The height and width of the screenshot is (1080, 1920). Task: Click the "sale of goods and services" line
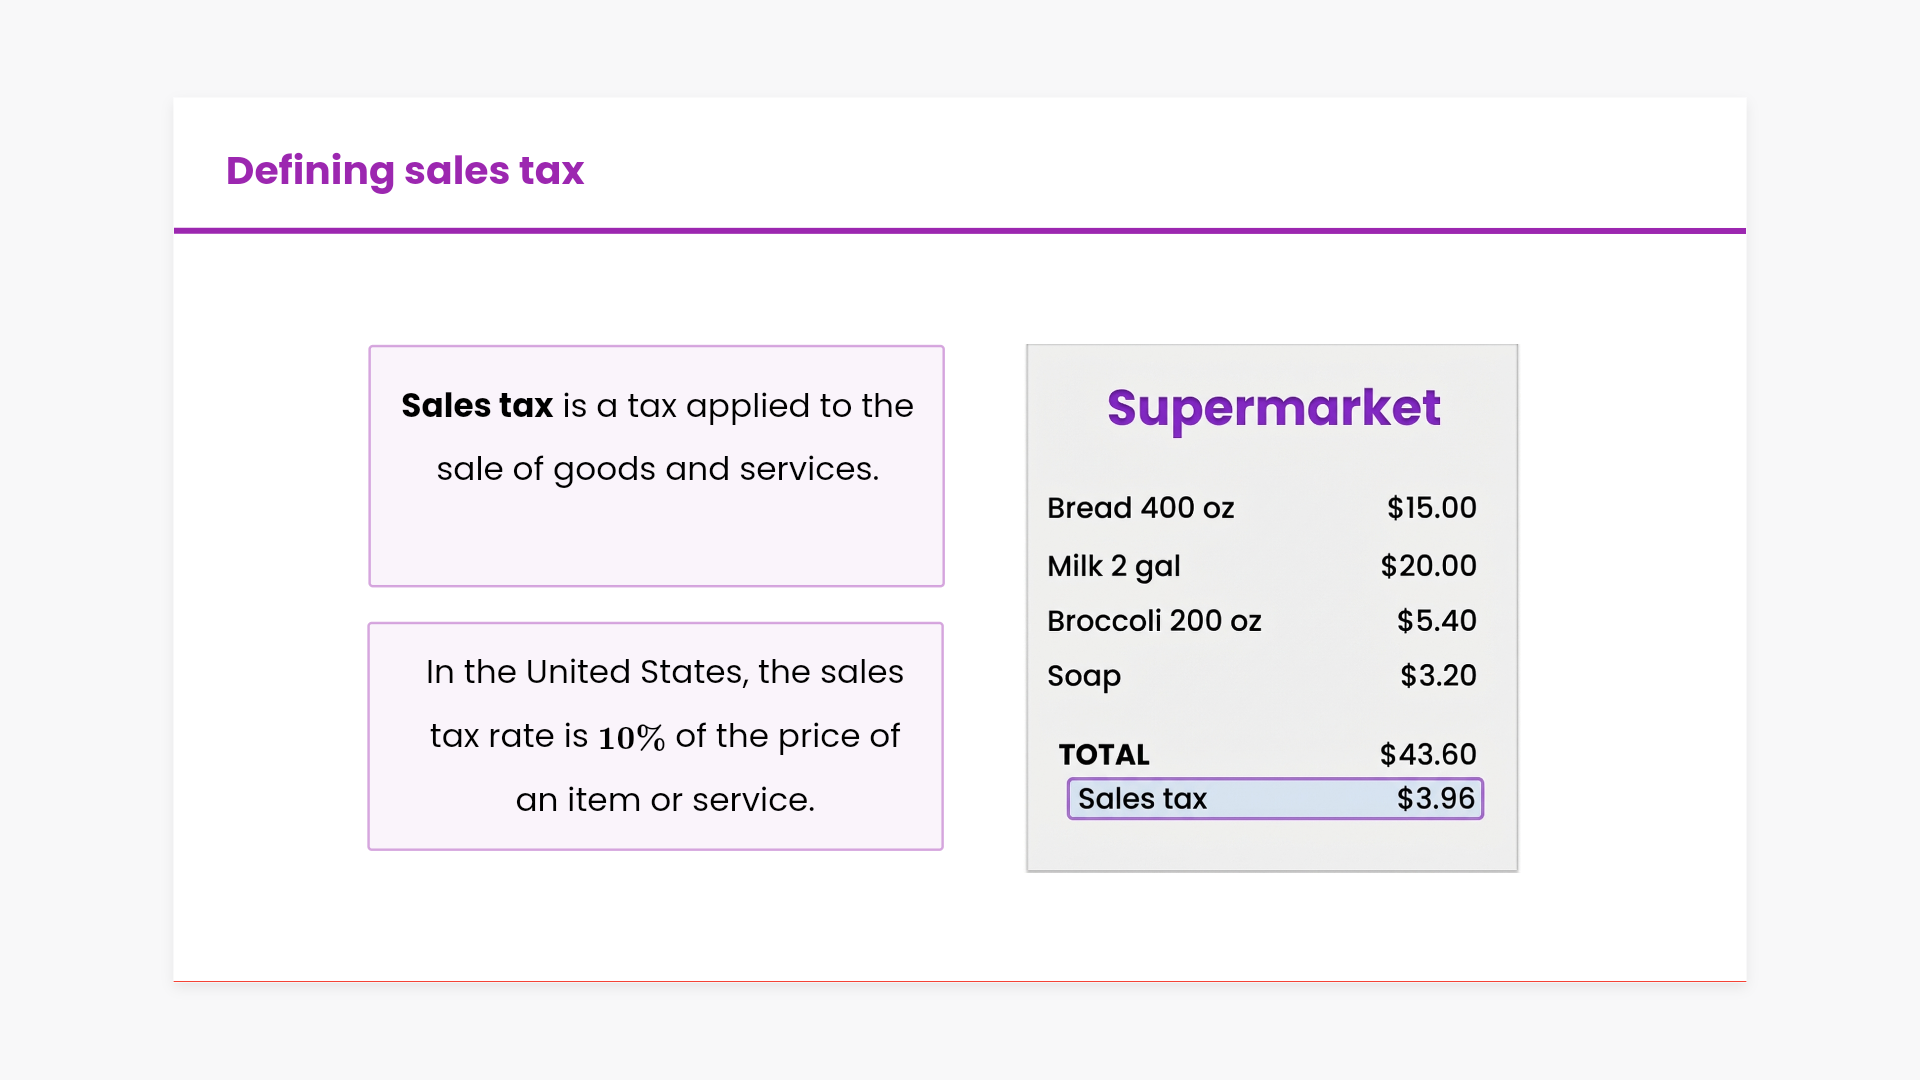pos(657,469)
